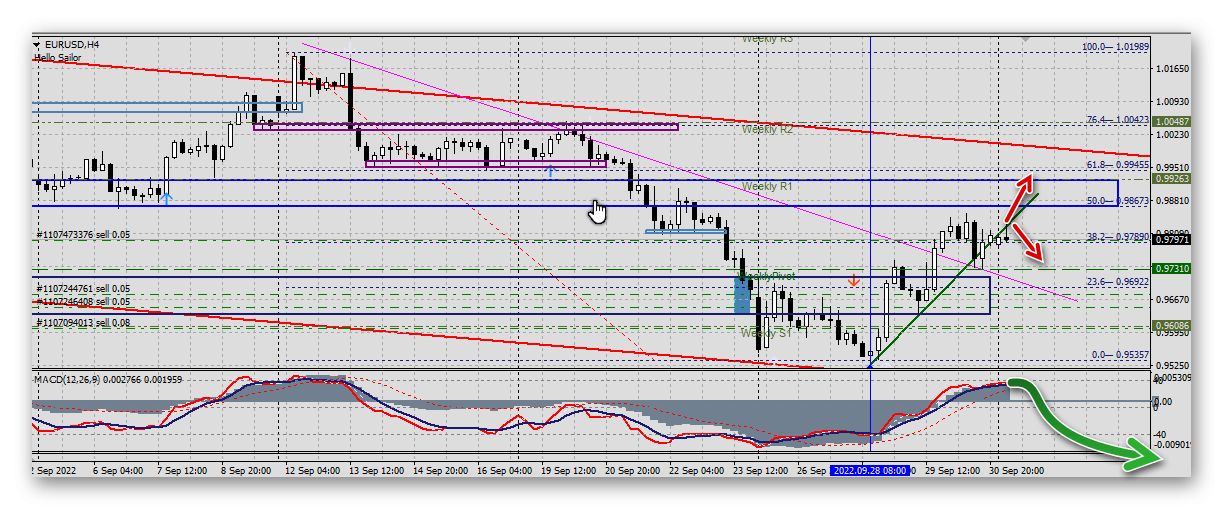
Task: Select the blue up arrow near the 7 Sep candles
Action: pos(167,197)
